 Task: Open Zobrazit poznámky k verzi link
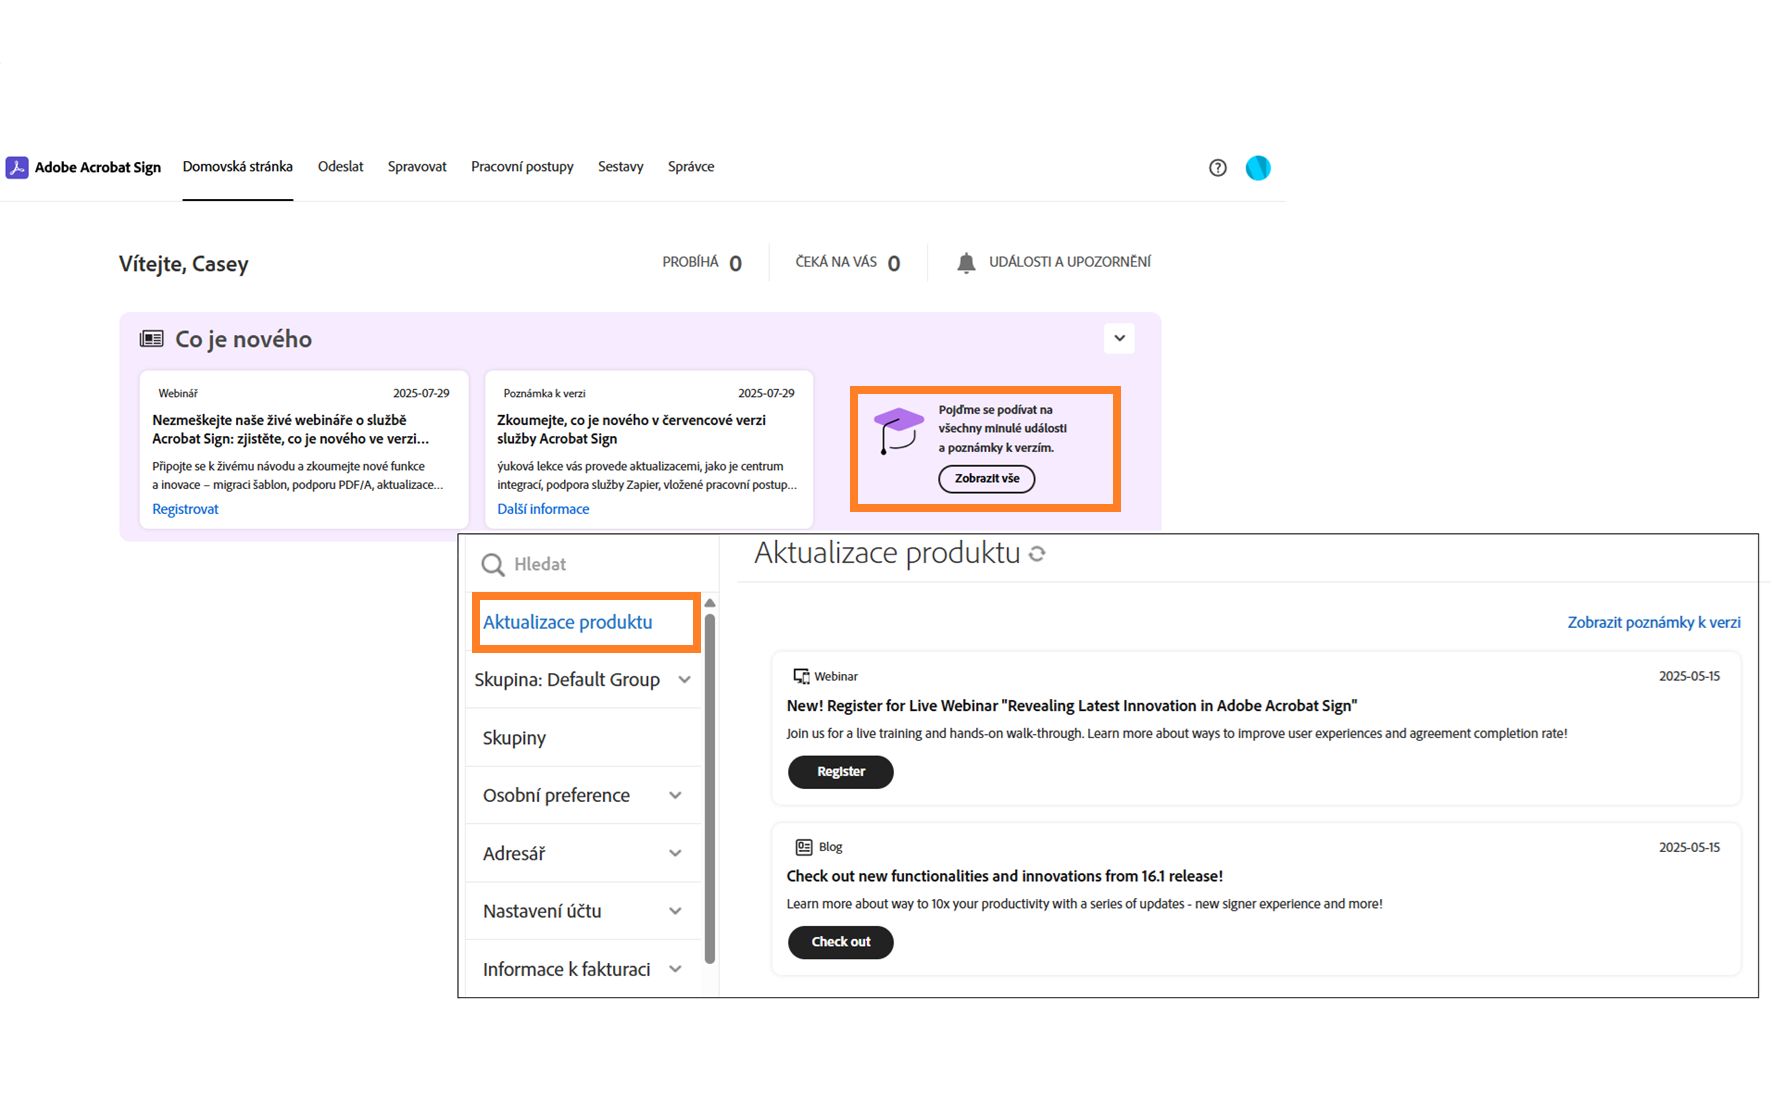pos(1654,623)
